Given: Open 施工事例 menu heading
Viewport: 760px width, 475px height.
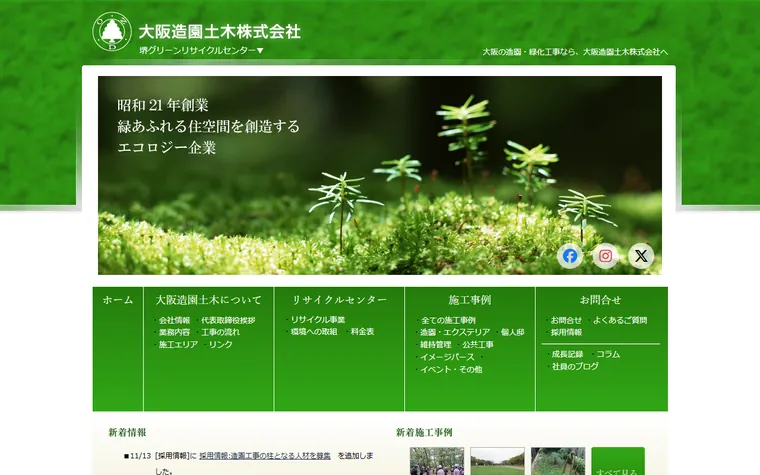Looking at the screenshot, I should tap(470, 300).
